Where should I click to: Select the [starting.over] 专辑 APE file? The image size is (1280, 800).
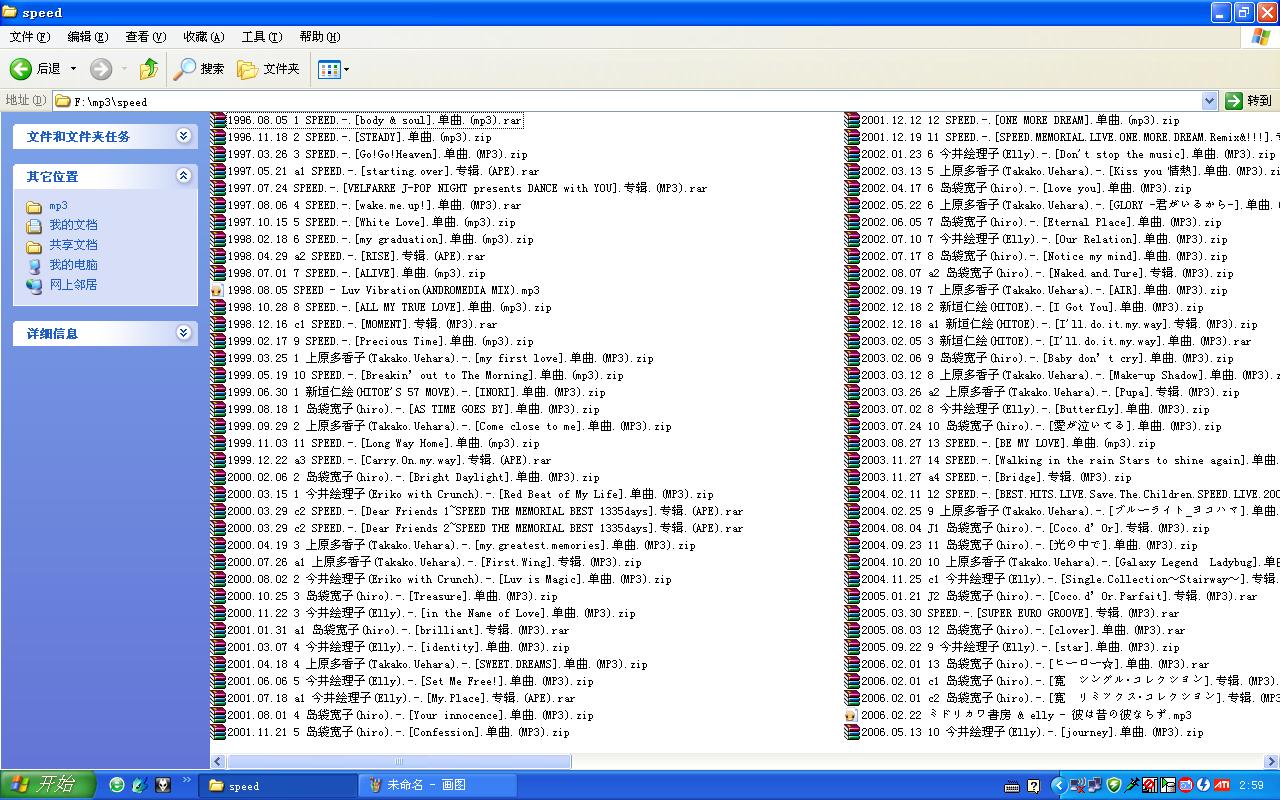click(x=383, y=171)
